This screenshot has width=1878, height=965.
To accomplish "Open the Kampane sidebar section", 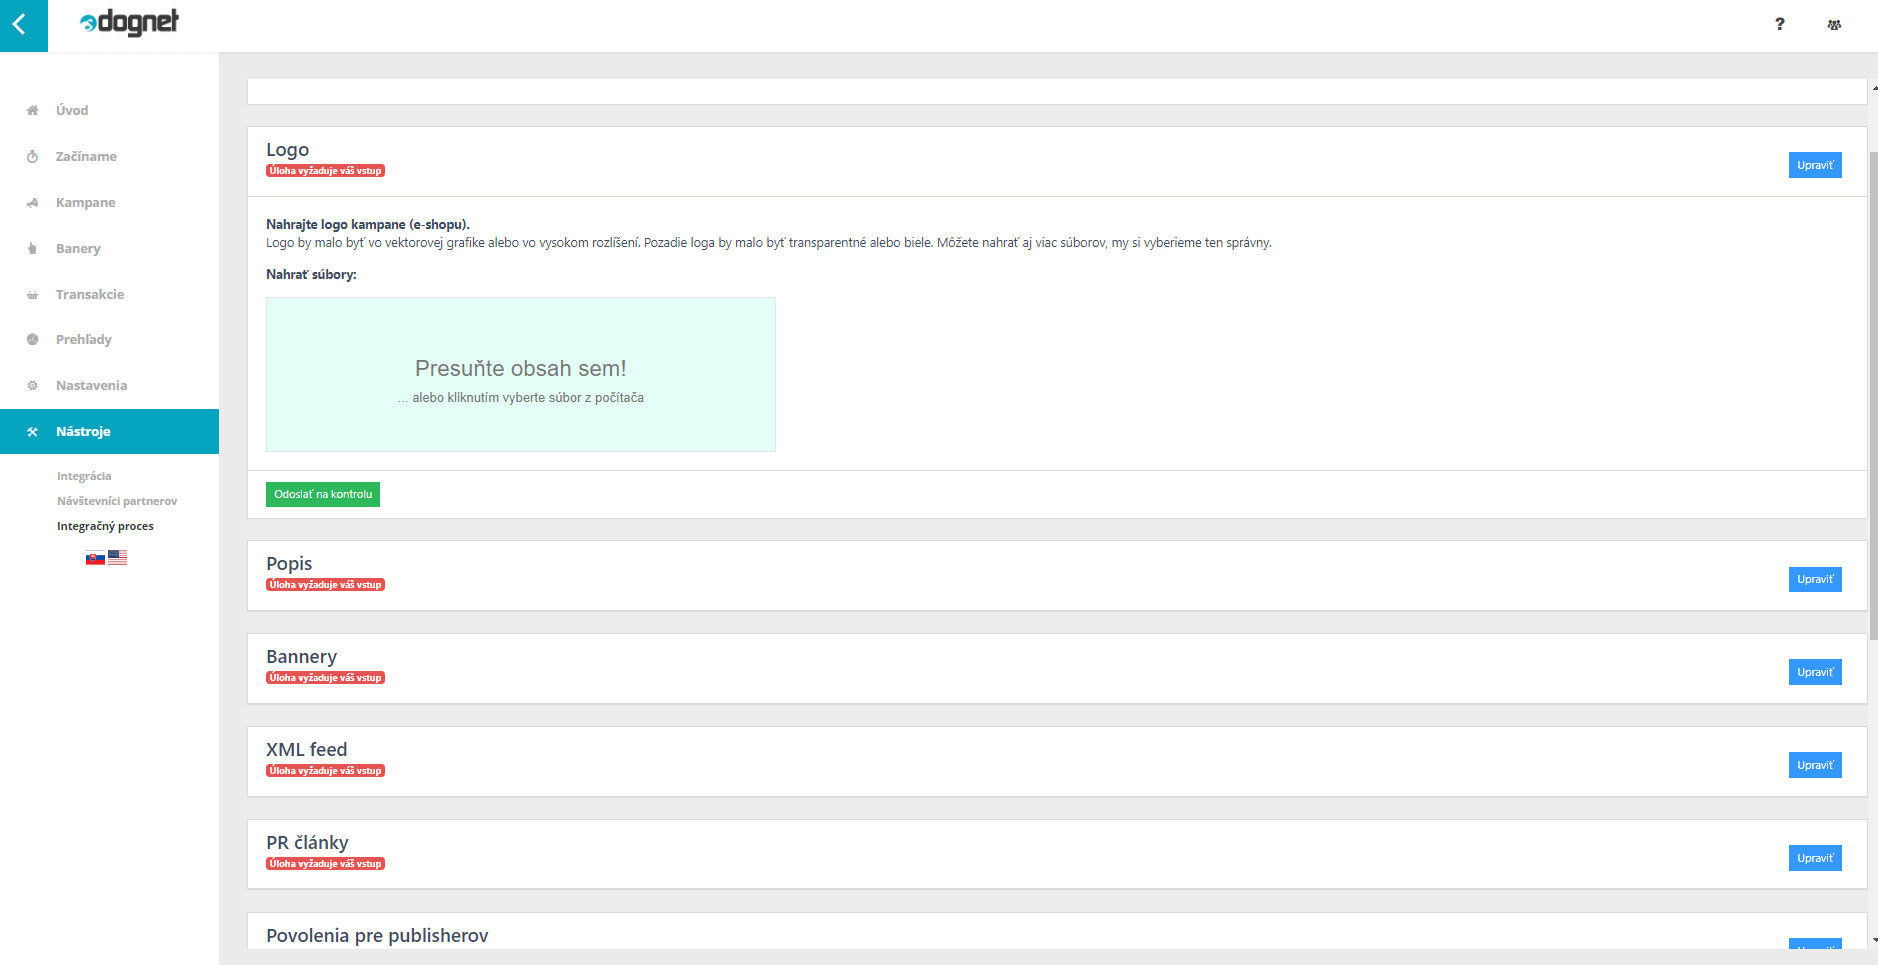I will click(x=85, y=202).
